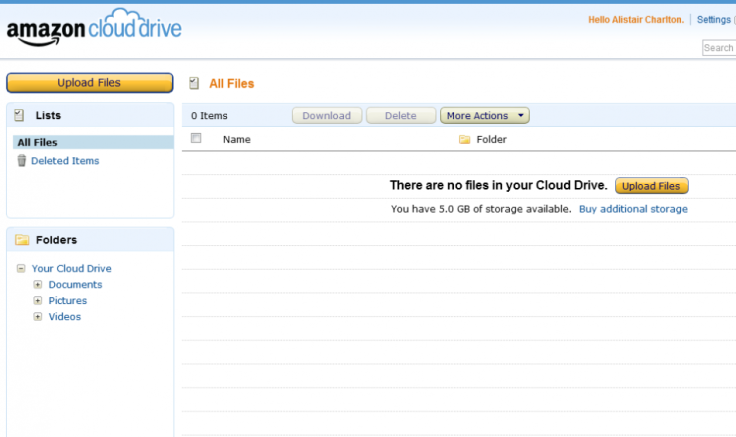Click the 0 Items count text

pyautogui.click(x=209, y=115)
